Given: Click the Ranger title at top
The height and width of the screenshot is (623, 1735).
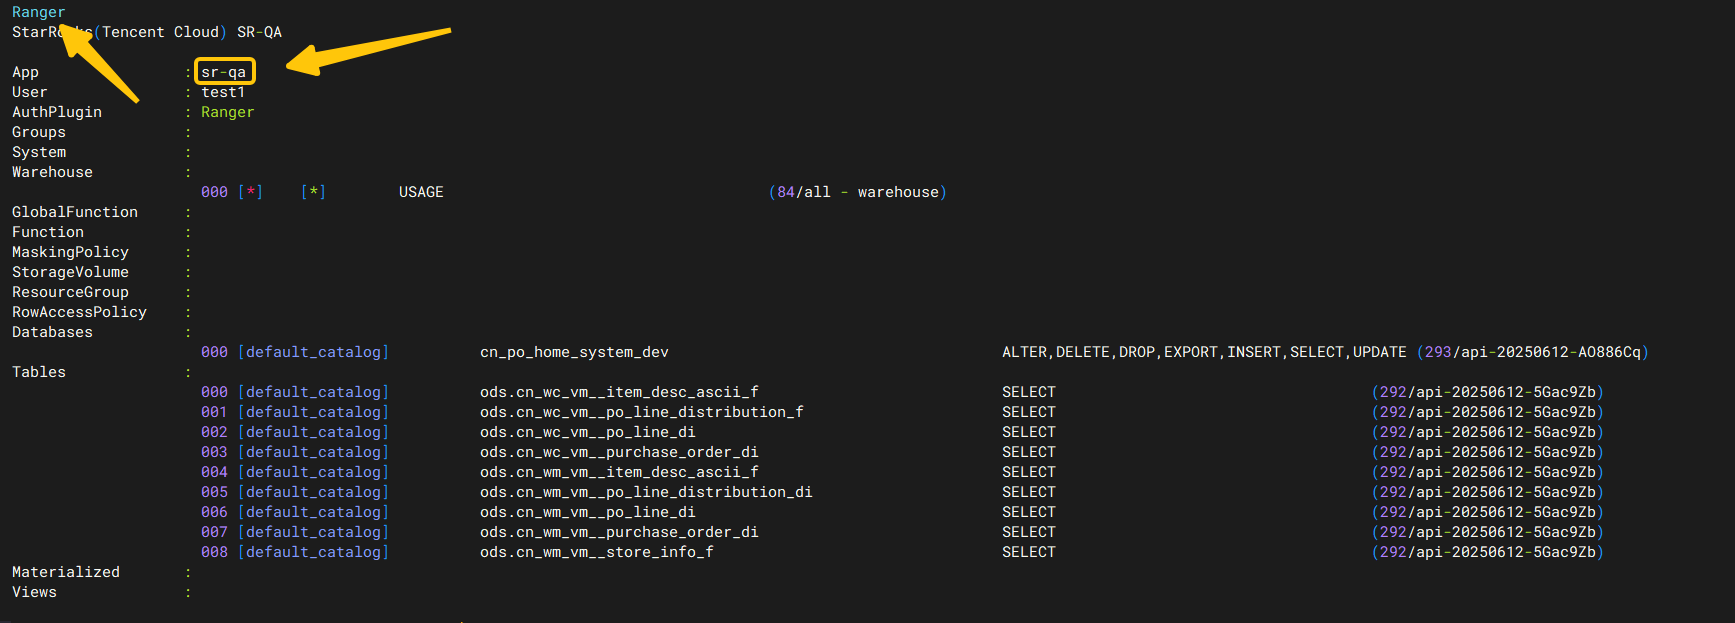Looking at the screenshot, I should 38,12.
